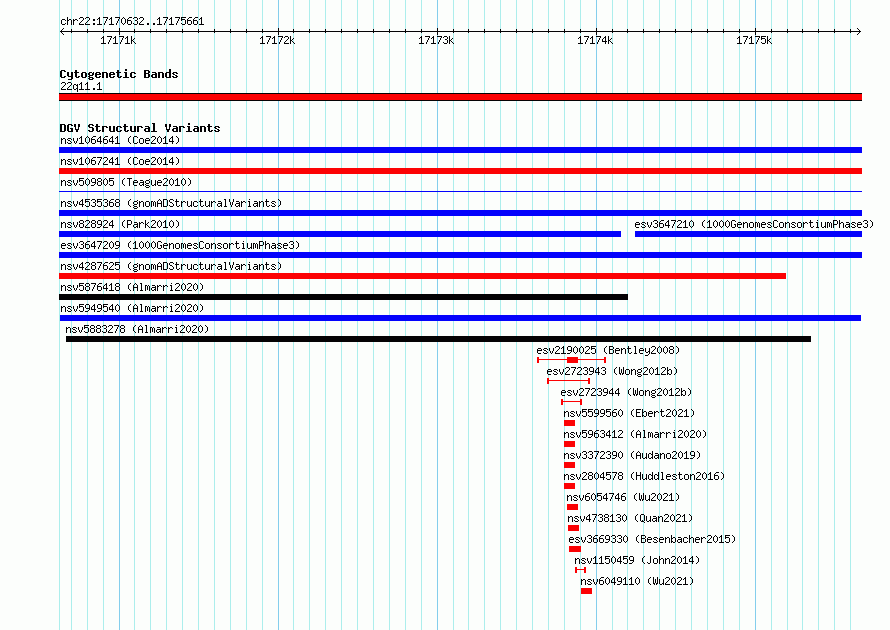
Task: Click the nsv1067241 (Coe2014) red variant bar
Action: [x=460, y=171]
